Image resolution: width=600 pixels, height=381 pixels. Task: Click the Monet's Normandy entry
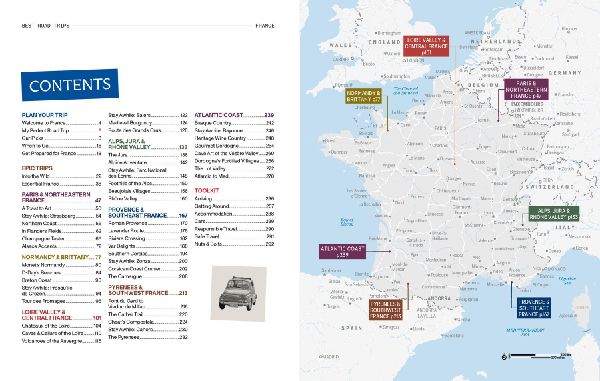tap(62, 265)
